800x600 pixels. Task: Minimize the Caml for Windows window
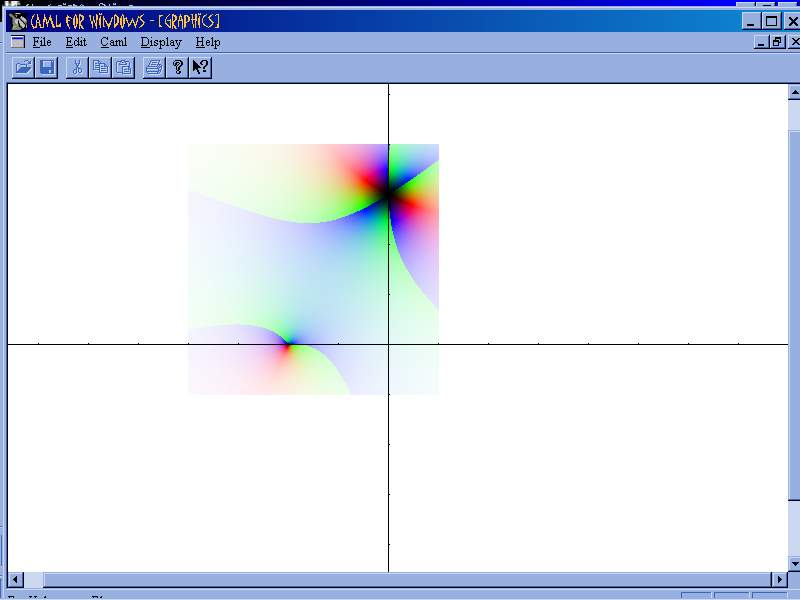click(751, 21)
